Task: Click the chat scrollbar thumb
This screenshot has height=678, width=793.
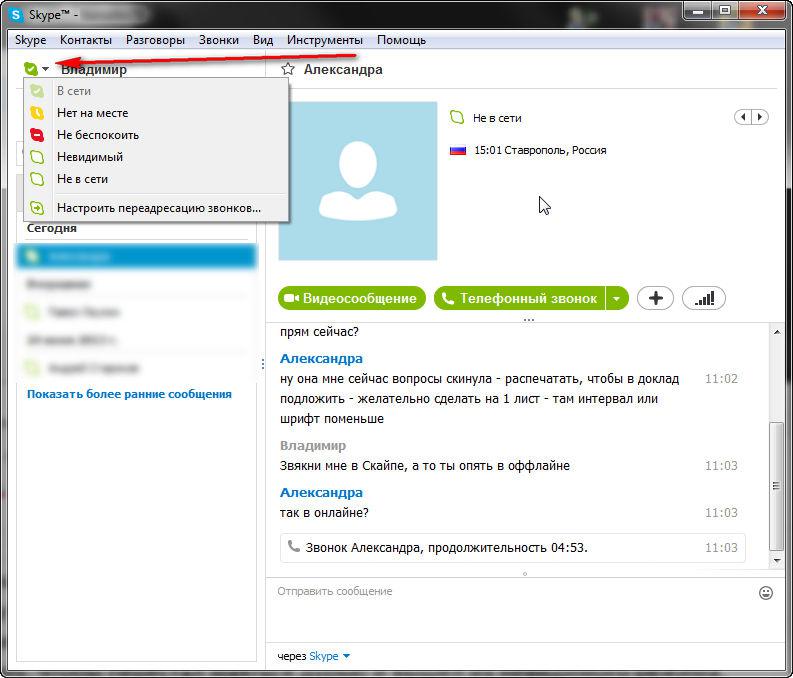Action: 776,486
